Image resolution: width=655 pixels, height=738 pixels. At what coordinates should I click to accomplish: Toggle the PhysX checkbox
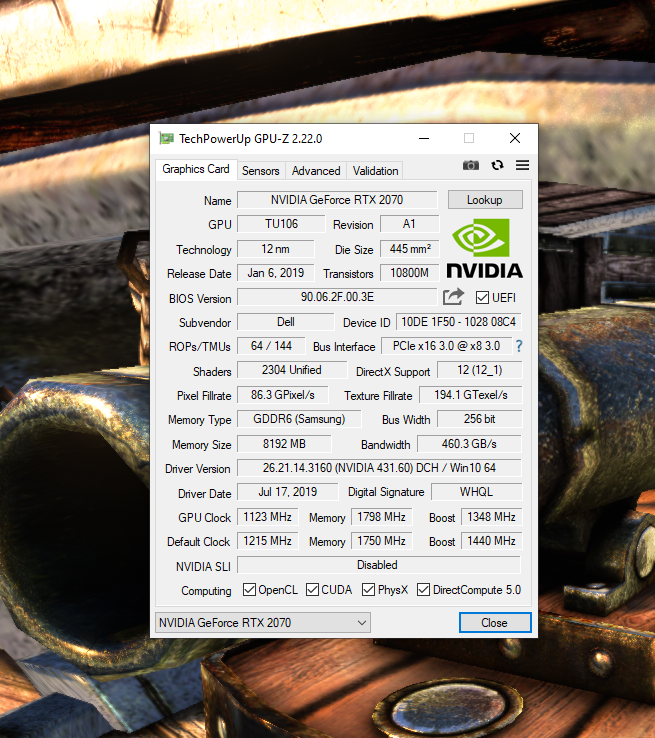pyautogui.click(x=369, y=590)
